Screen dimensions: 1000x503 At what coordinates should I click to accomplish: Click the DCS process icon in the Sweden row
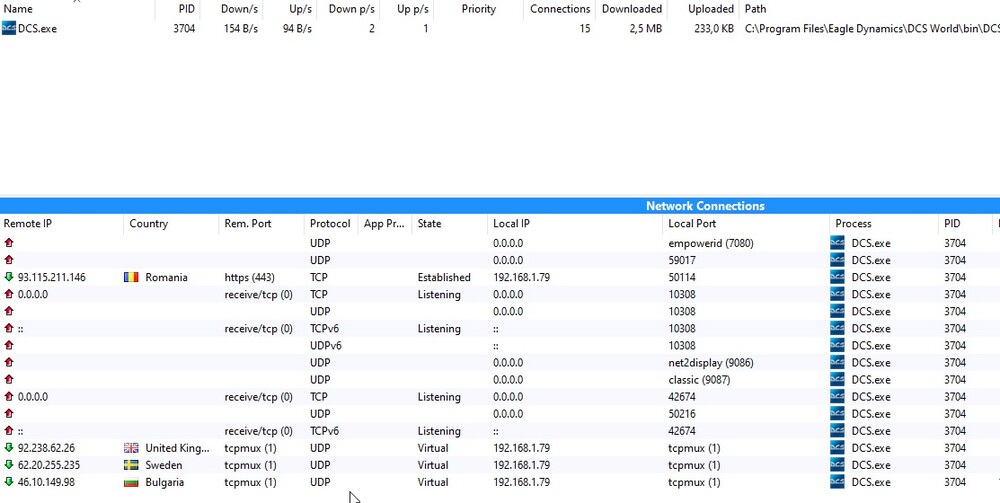pos(837,465)
